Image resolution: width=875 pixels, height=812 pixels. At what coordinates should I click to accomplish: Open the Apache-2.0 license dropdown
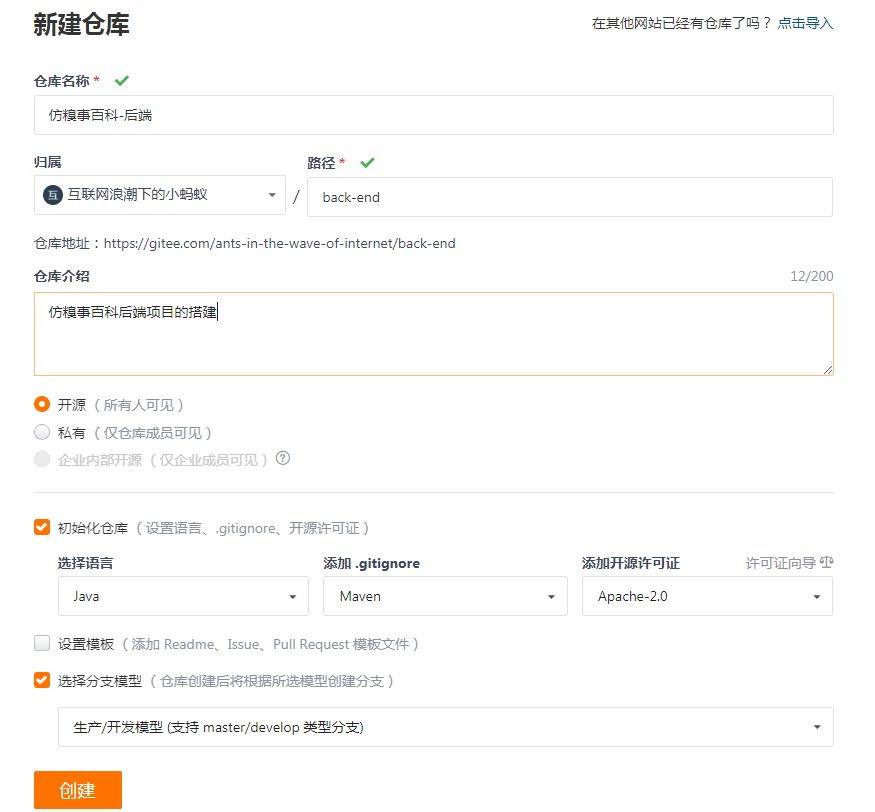click(707, 596)
